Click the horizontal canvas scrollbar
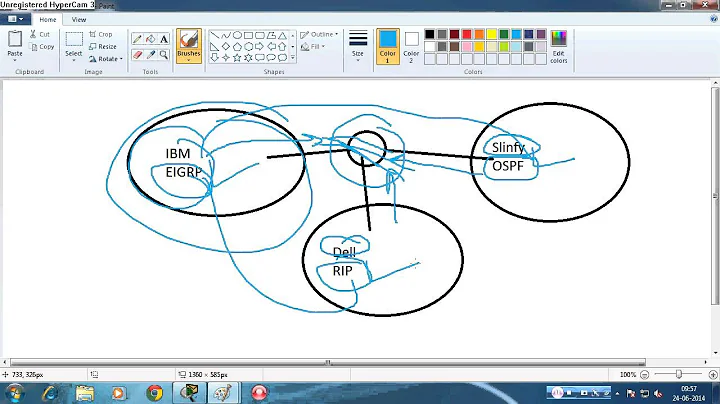This screenshot has height=404, width=720. (x=328, y=362)
